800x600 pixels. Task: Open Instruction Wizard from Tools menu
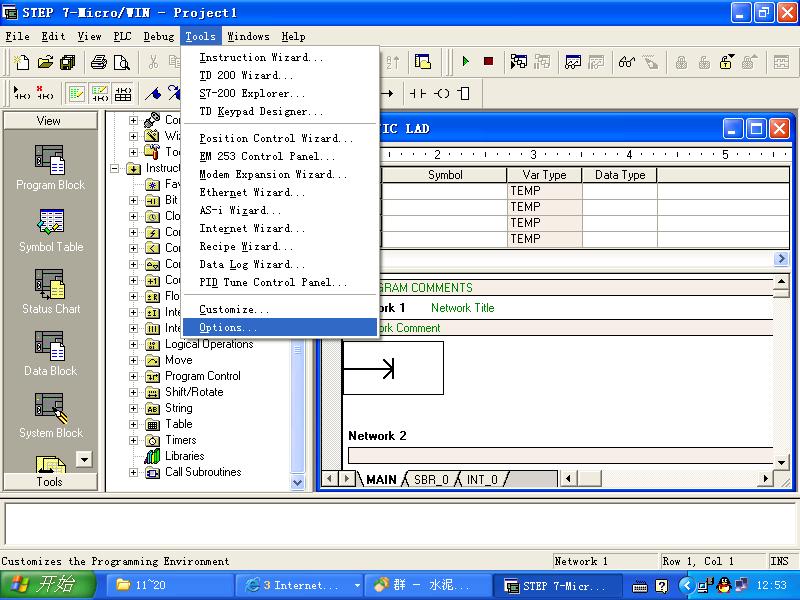tap(280, 57)
